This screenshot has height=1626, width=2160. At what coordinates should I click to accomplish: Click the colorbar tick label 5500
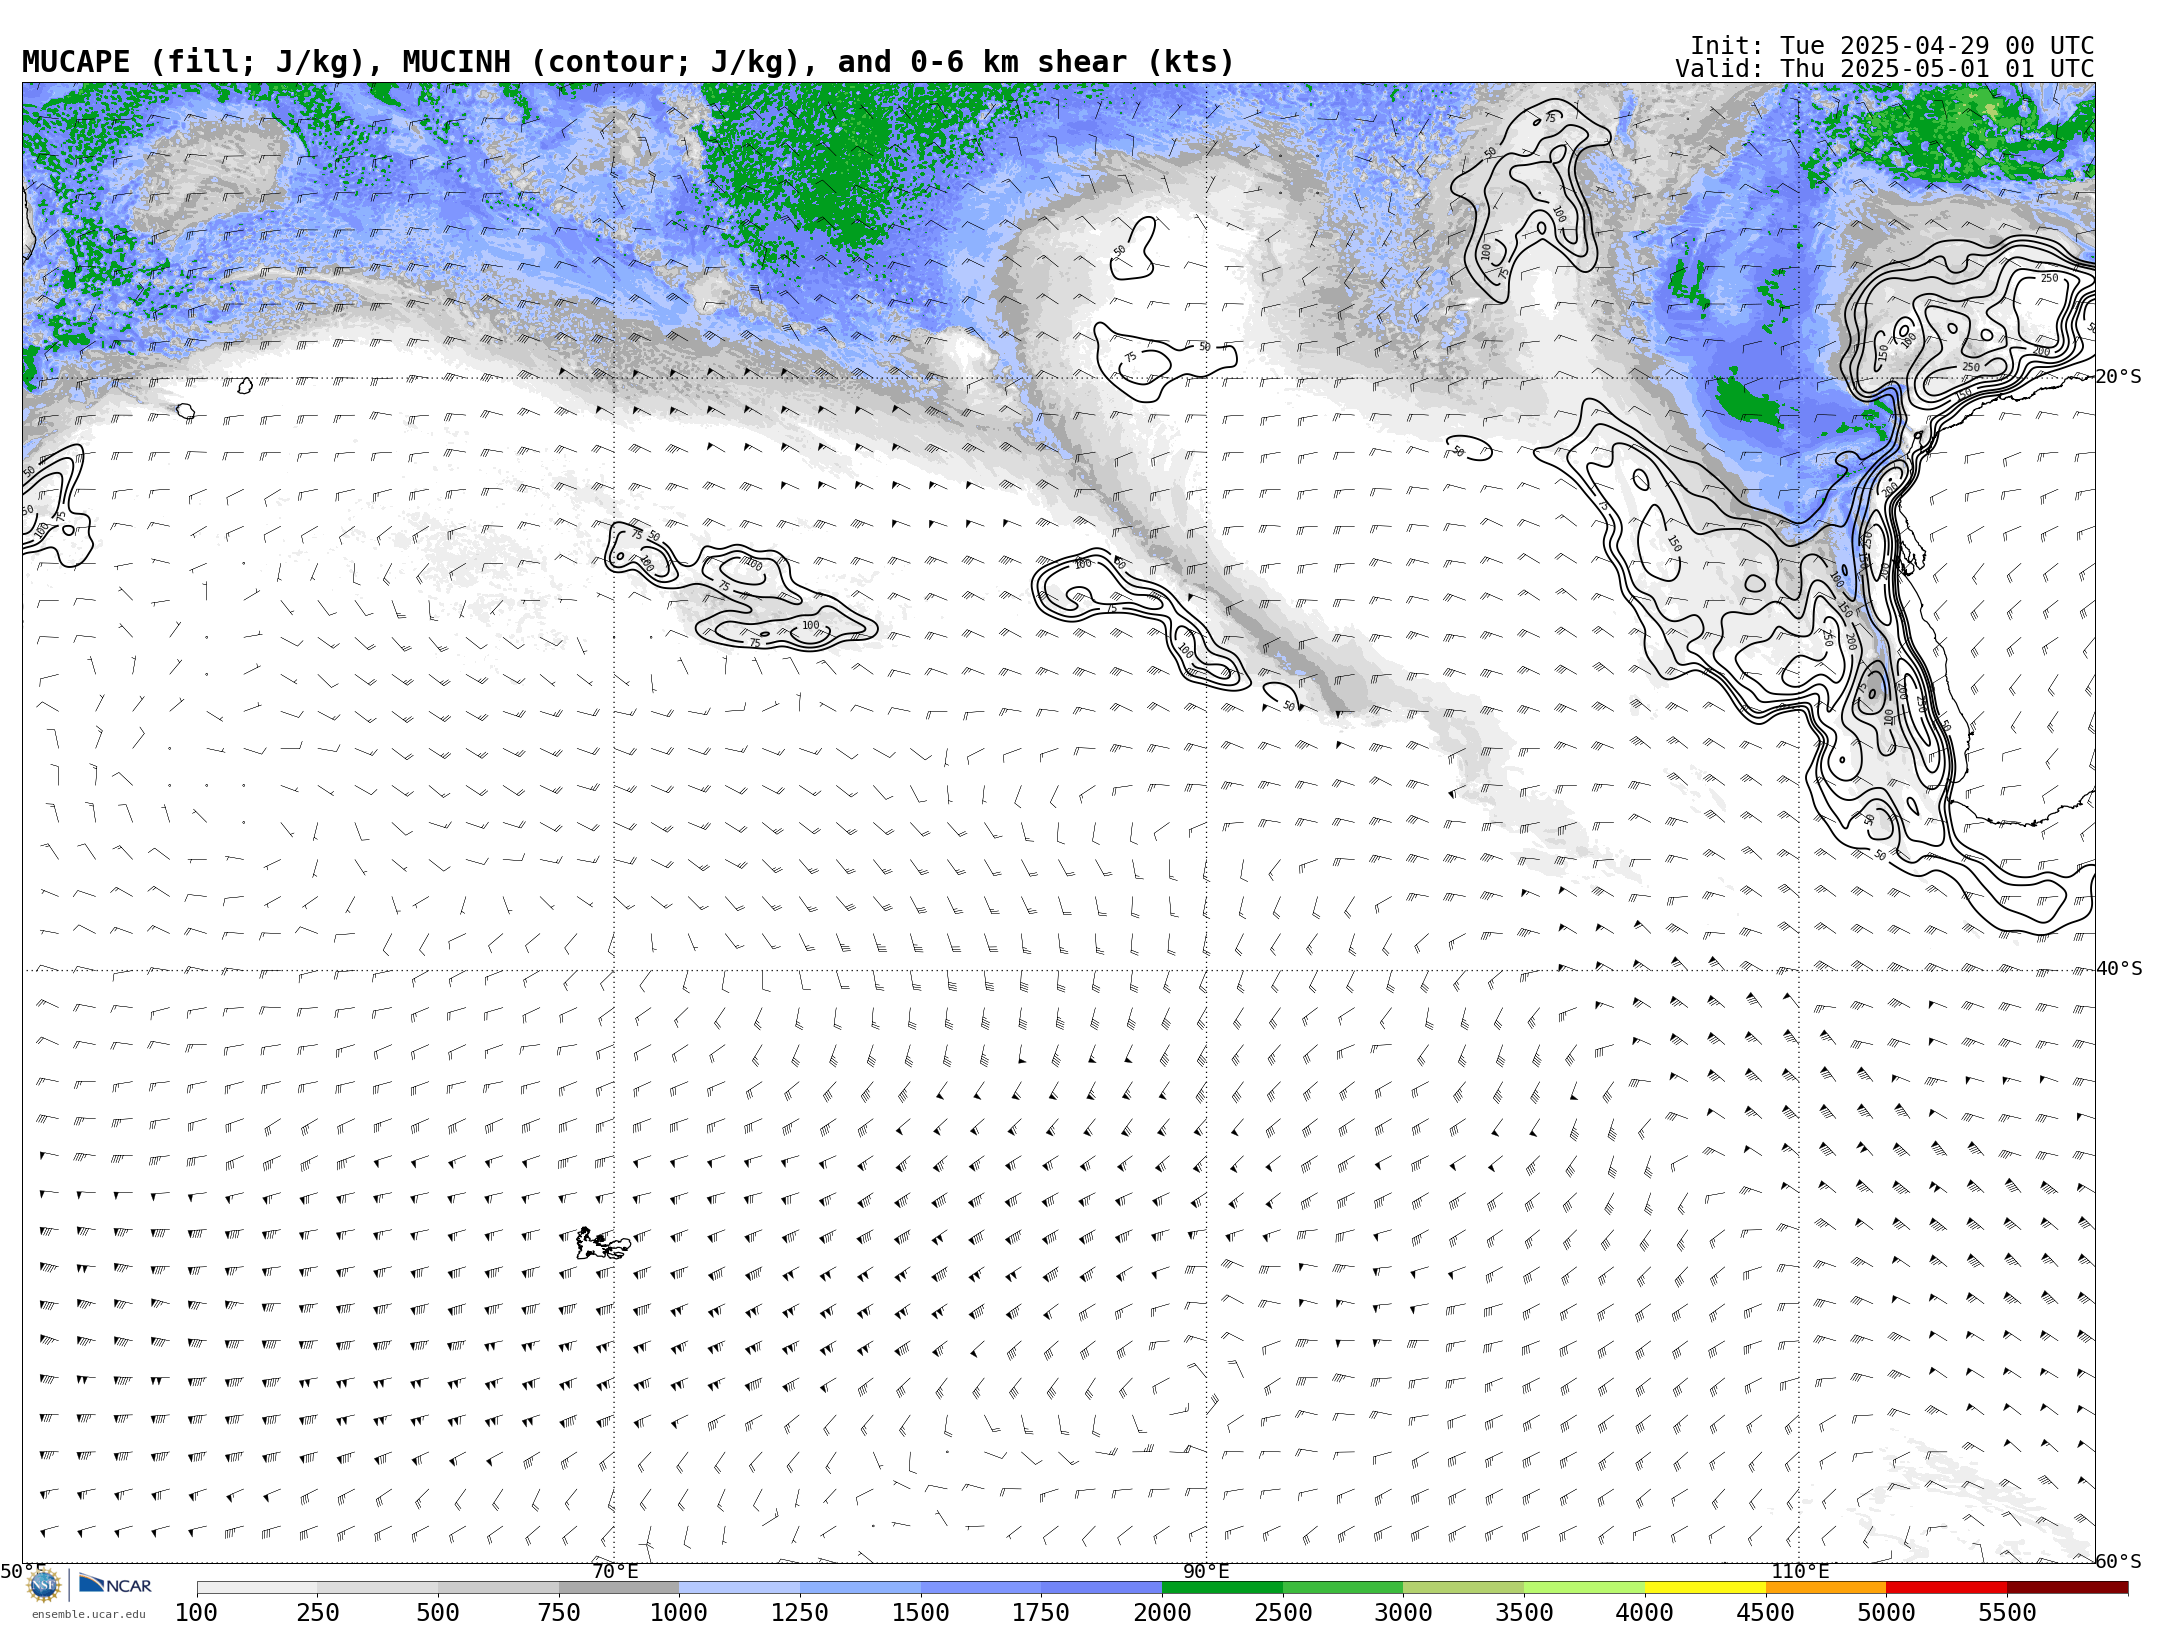coord(2007,1612)
